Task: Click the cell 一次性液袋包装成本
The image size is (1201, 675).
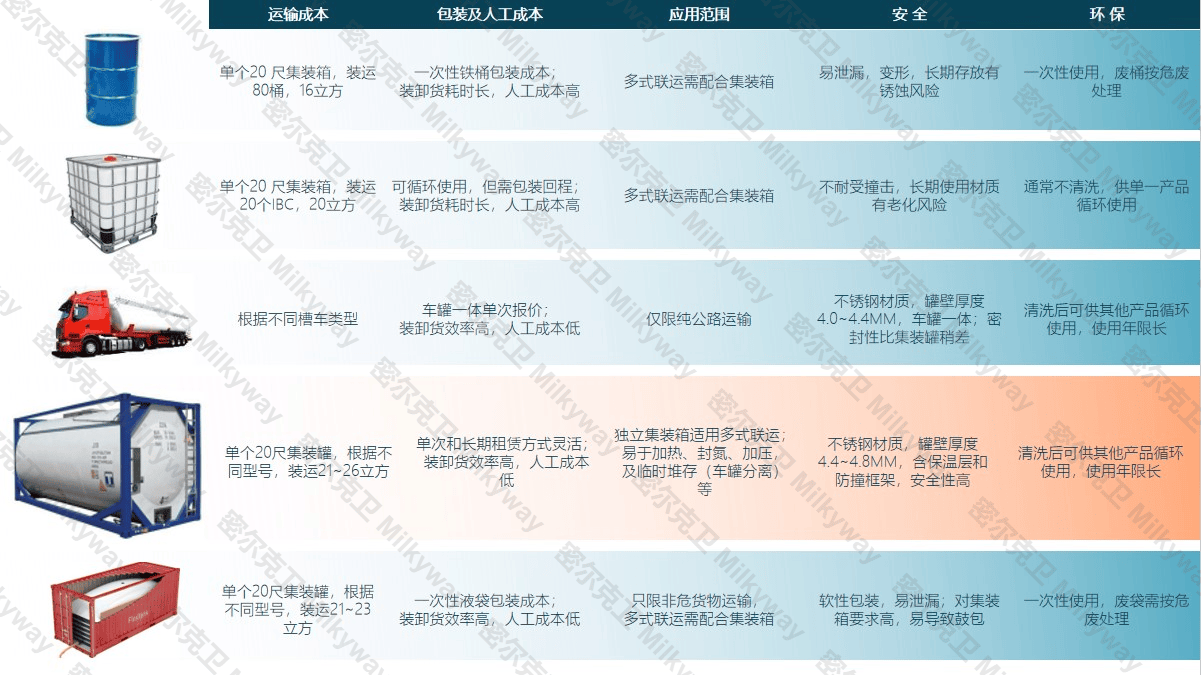Action: click(x=490, y=609)
